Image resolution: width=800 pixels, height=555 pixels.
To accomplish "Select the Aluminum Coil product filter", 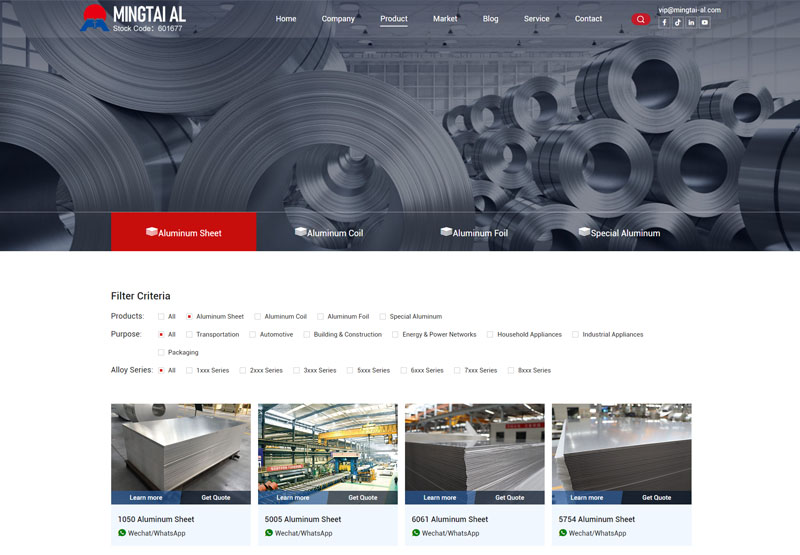I will point(258,317).
